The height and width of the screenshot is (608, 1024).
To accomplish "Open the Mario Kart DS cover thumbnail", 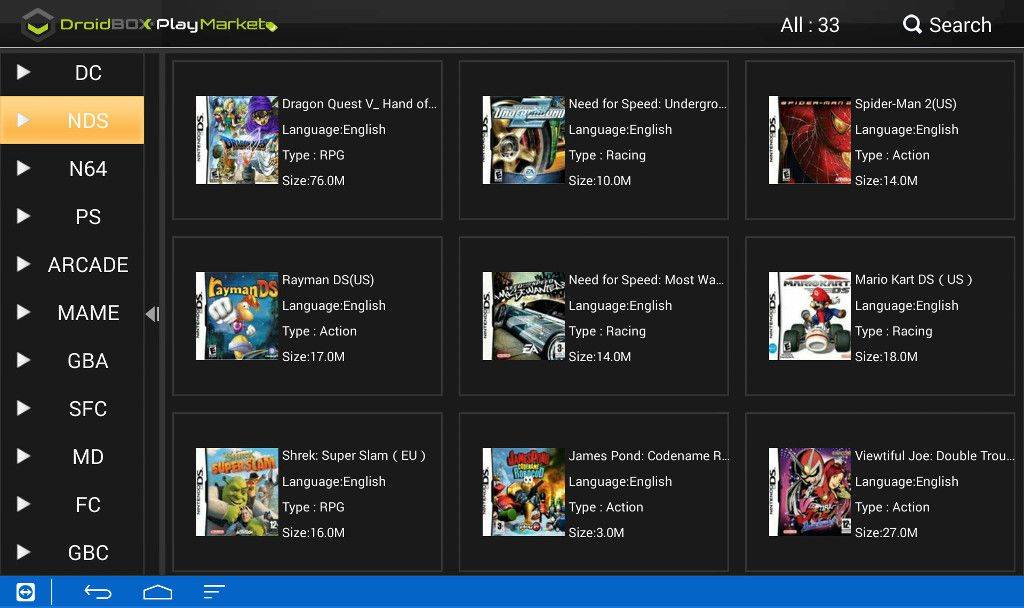I will click(810, 316).
